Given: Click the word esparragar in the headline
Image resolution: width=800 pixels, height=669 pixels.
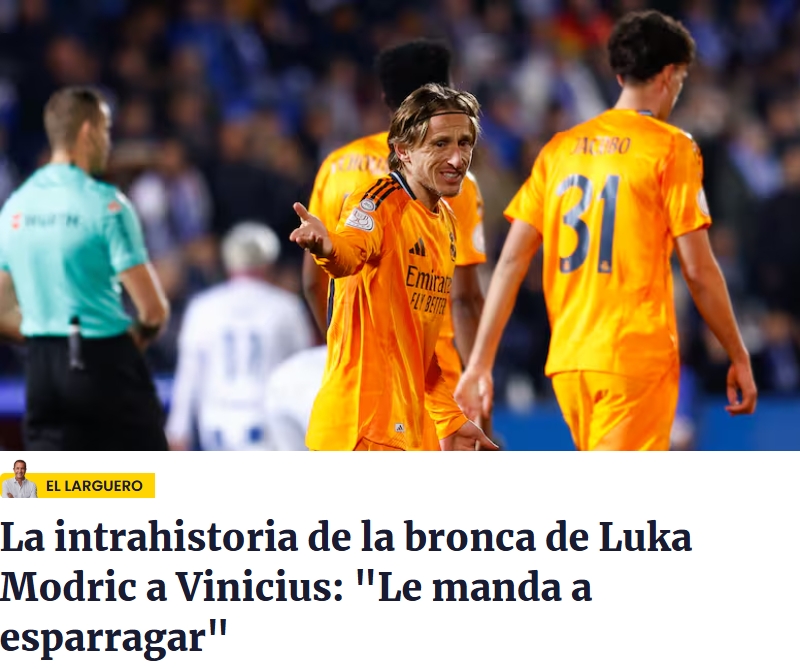Looking at the screenshot, I should pos(113,638).
